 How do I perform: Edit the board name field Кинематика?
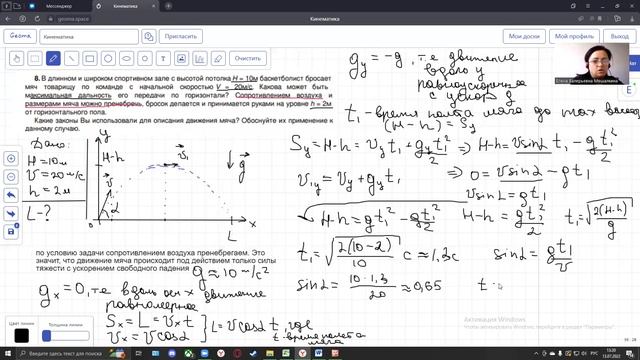click(89, 36)
